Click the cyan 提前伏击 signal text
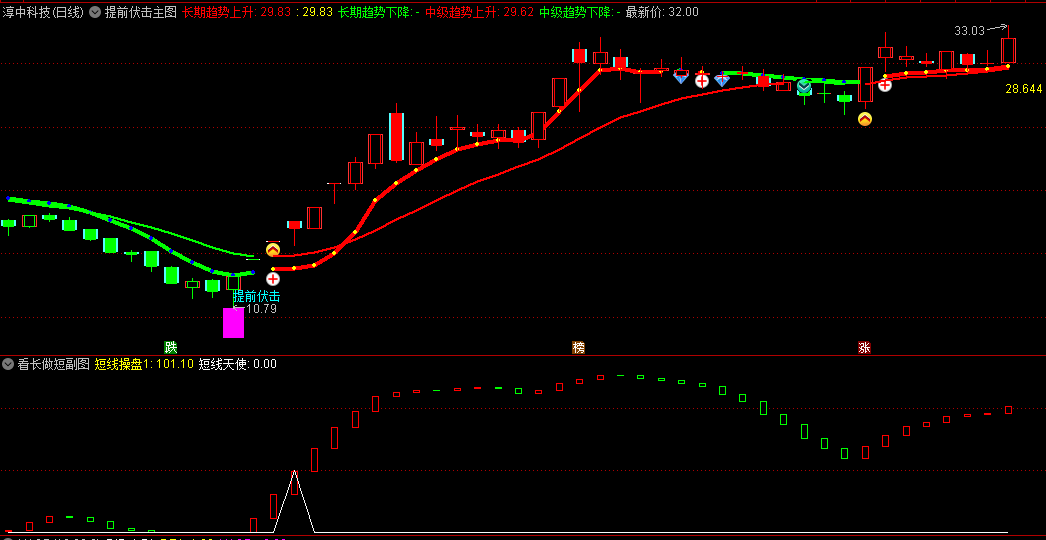The width and height of the screenshot is (1046, 540). point(256,296)
